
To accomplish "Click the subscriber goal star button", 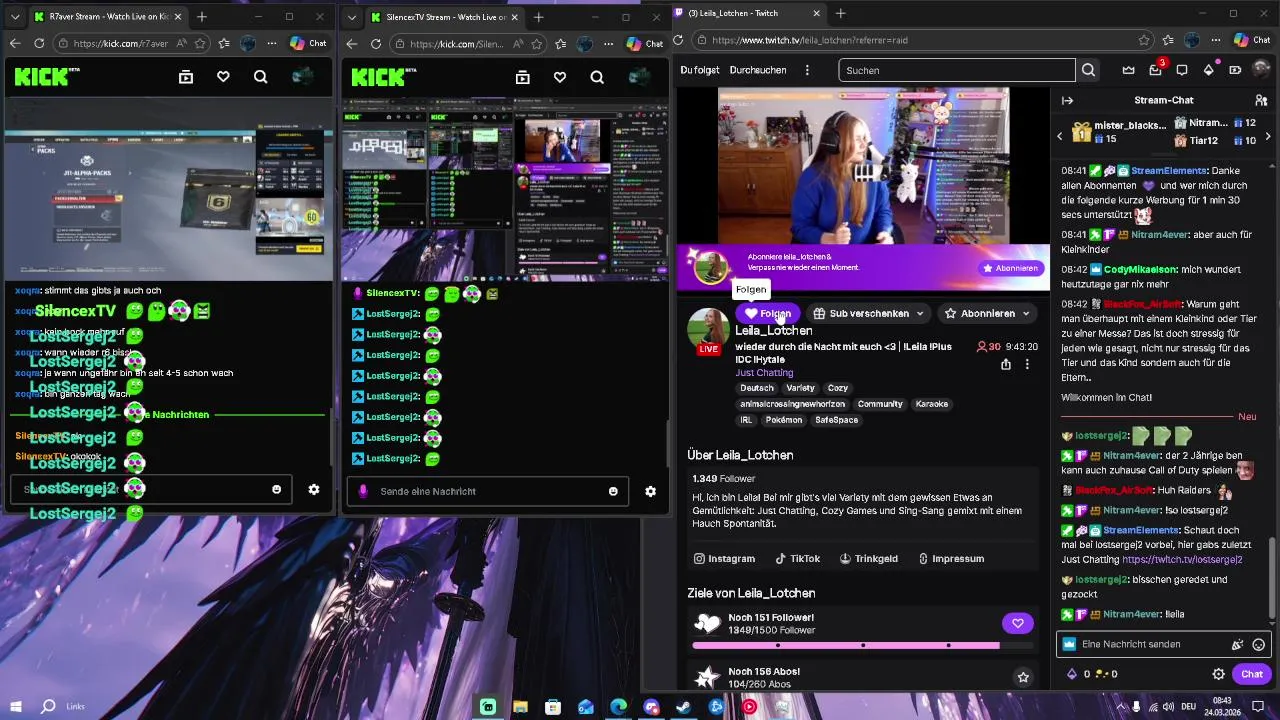I will click(1023, 677).
